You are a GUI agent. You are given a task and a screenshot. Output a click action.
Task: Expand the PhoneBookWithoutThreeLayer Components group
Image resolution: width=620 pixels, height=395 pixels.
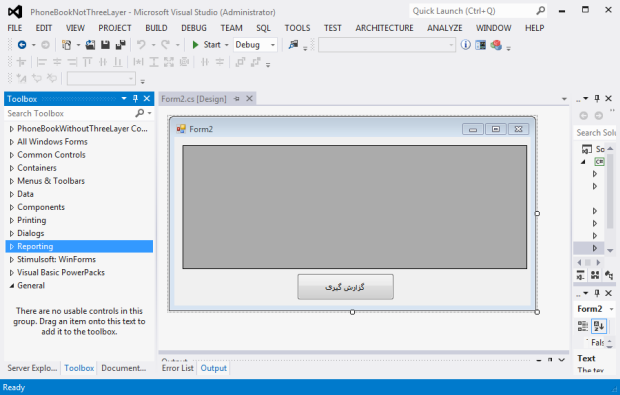(12, 129)
